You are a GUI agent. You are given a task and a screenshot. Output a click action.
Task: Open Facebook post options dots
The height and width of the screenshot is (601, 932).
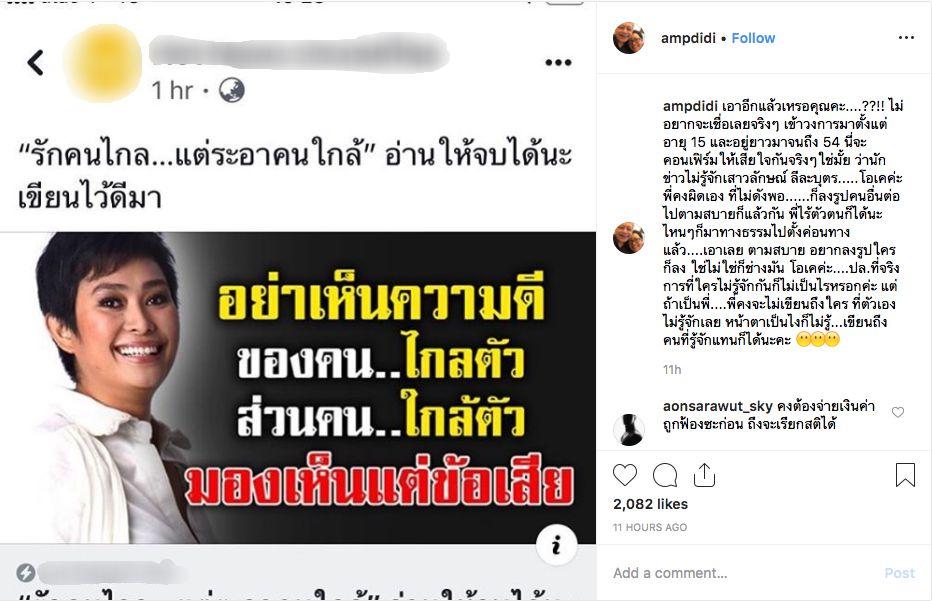558,62
